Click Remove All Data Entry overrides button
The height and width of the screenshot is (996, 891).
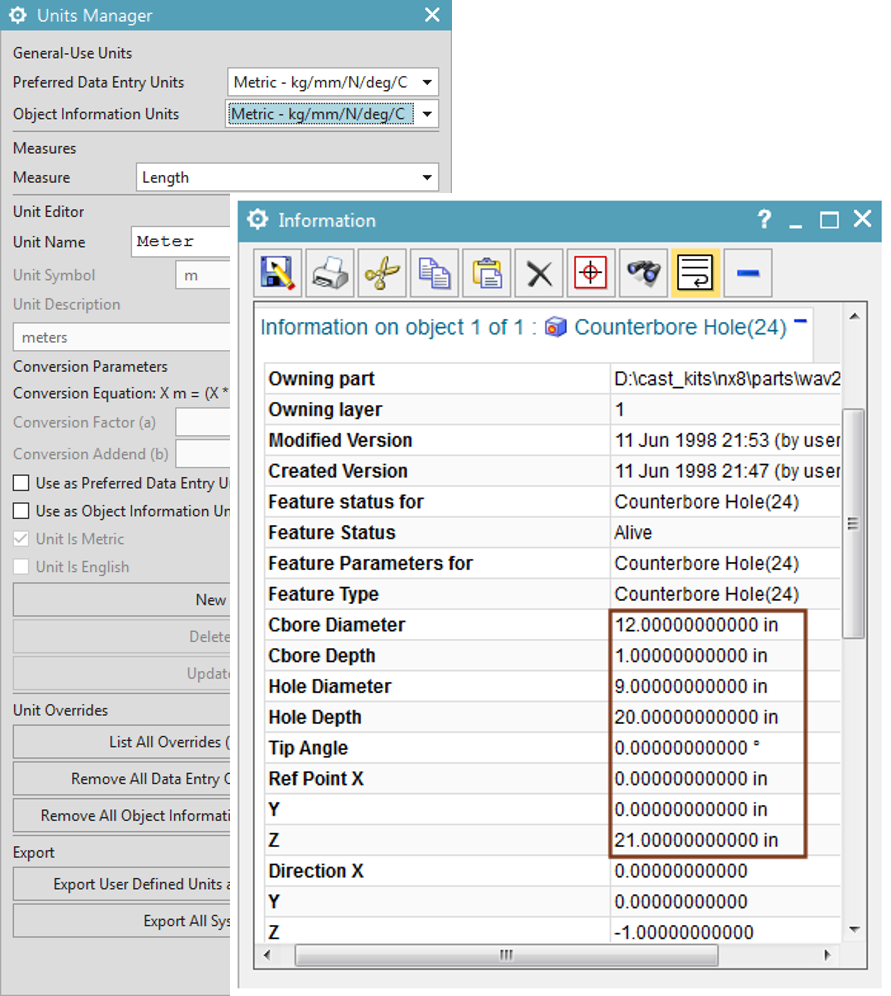point(122,779)
